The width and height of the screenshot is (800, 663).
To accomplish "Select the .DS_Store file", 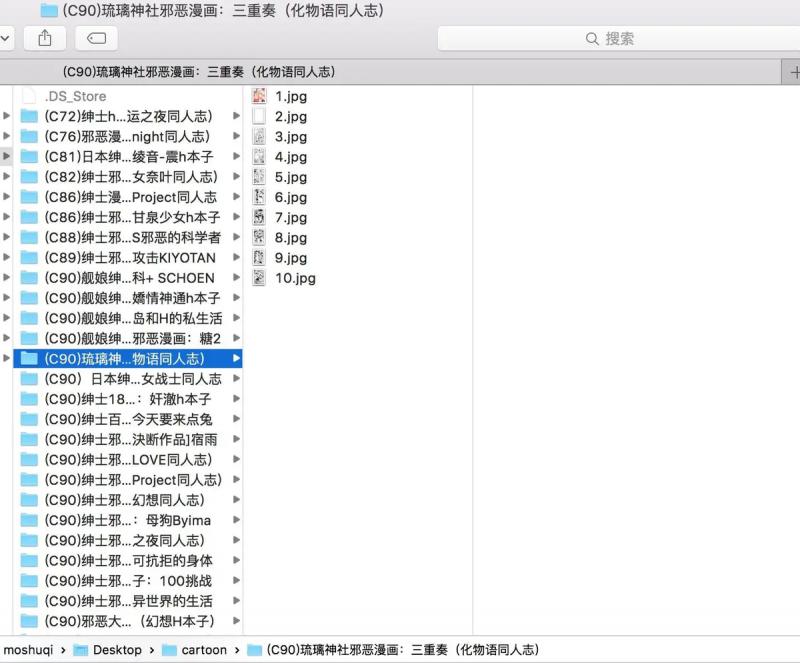I will point(75,96).
